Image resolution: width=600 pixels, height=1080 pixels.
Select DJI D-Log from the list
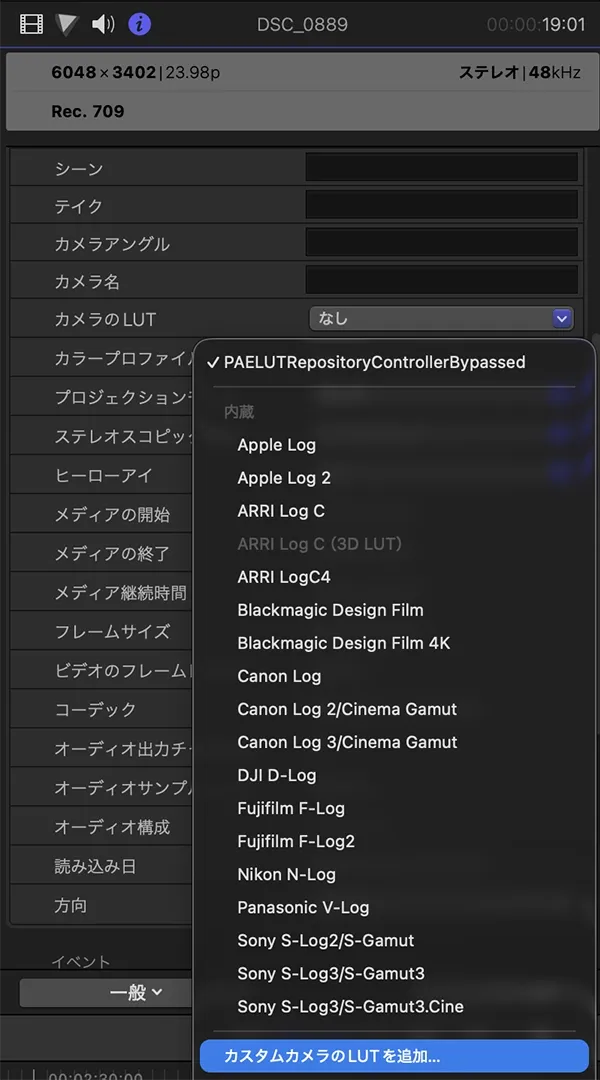pyautogui.click(x=276, y=775)
